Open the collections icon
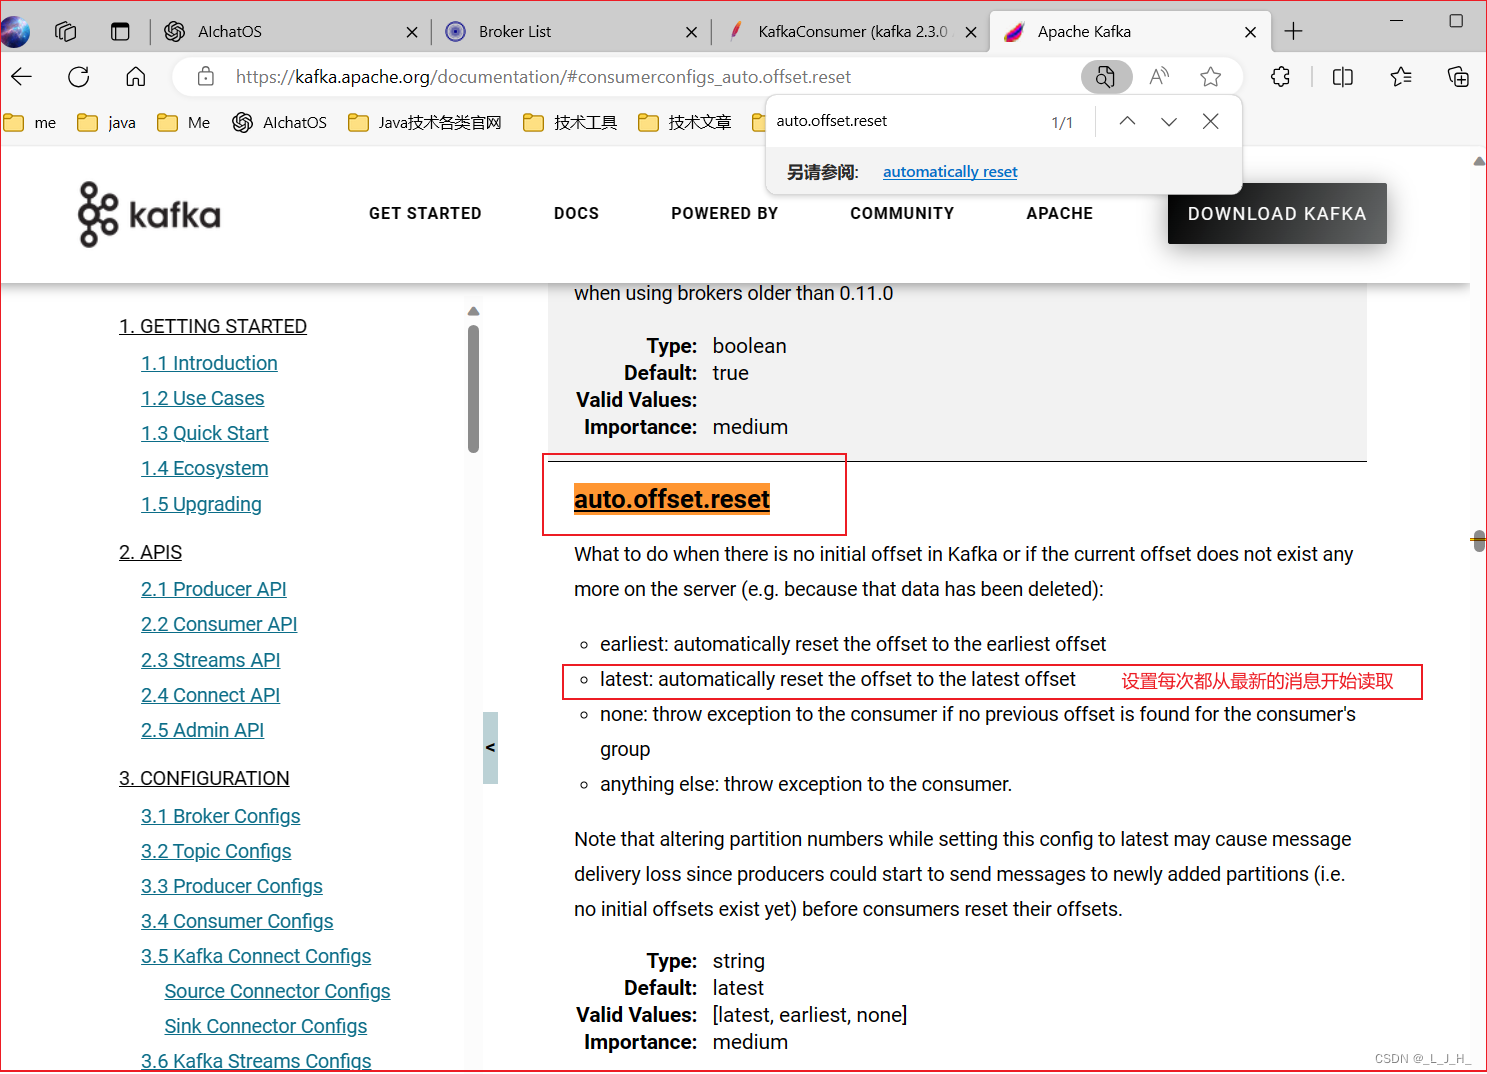This screenshot has width=1487, height=1074. coord(1458,77)
